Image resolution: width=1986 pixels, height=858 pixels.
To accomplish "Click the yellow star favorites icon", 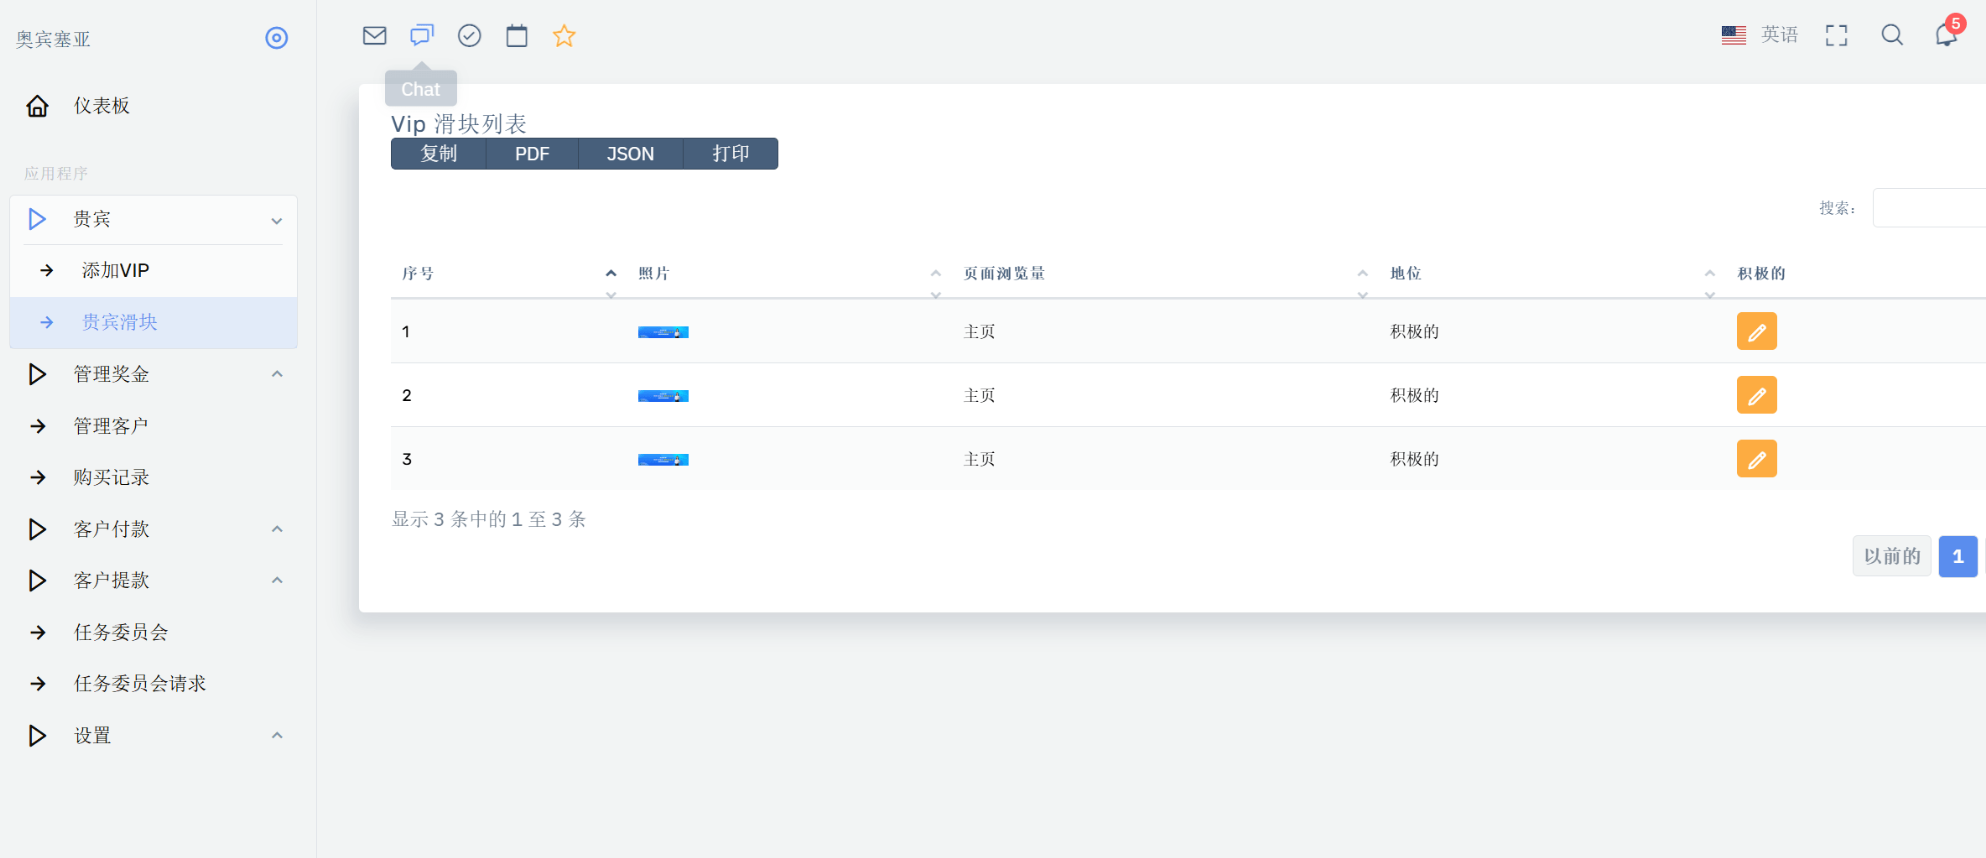I will [564, 36].
